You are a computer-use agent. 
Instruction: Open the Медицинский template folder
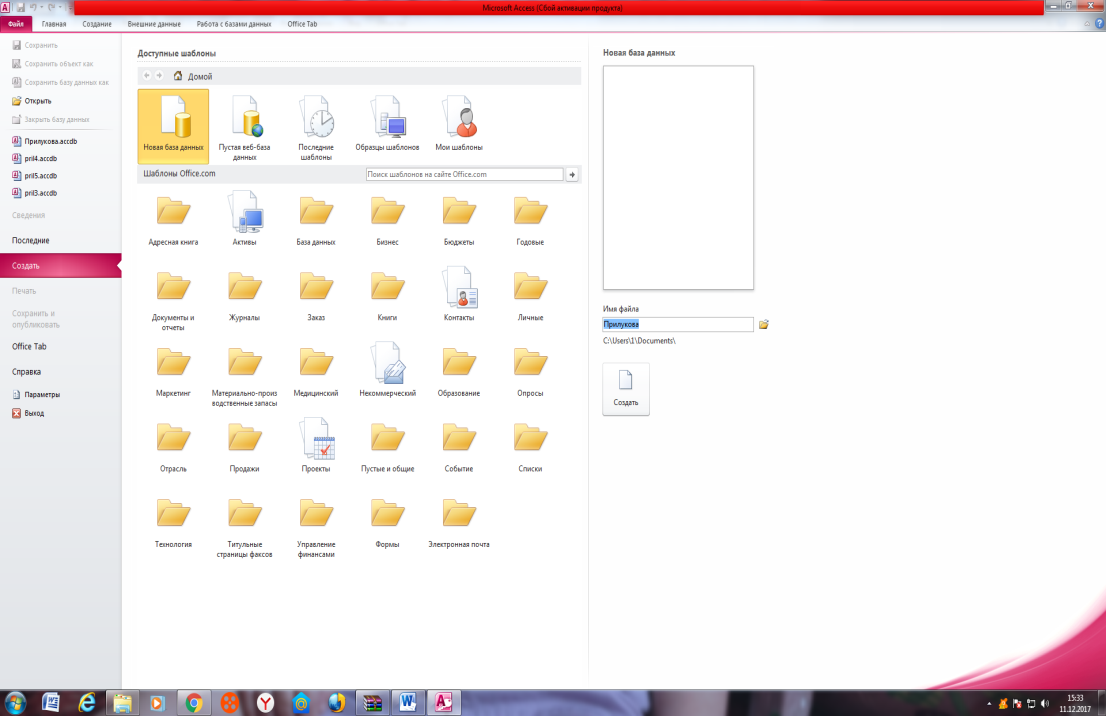[315, 372]
